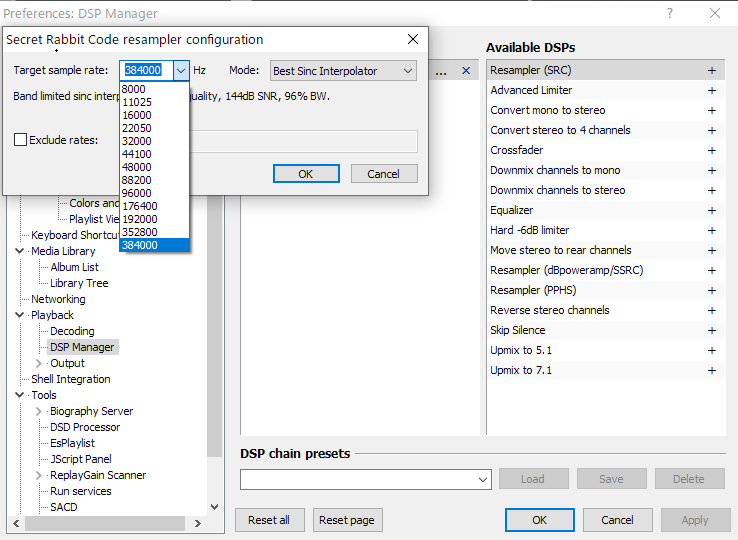Click plus beside Downmix channels to stereo
The image size is (738, 540).
coord(712,190)
